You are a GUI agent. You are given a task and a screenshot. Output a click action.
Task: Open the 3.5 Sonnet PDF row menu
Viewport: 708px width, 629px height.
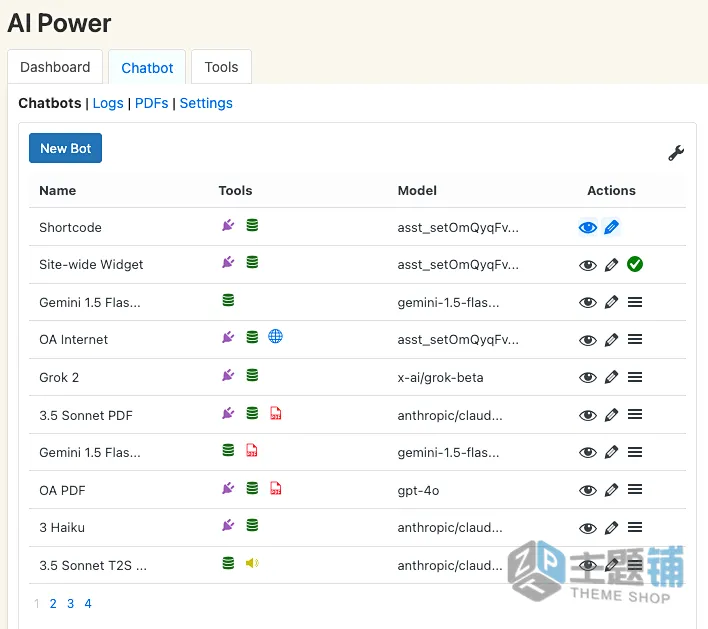[x=635, y=415]
